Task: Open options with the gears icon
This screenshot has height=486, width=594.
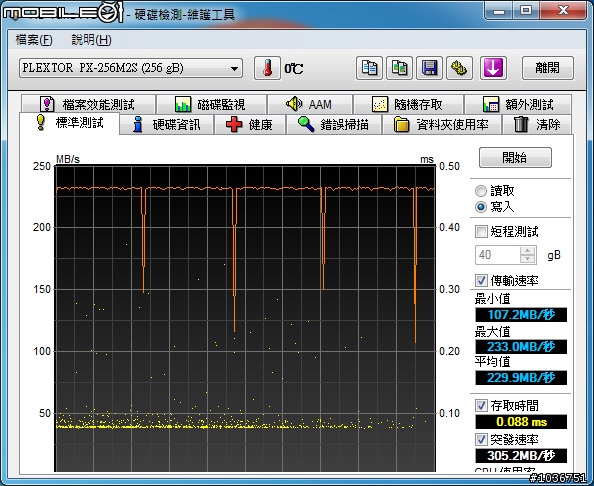Action: click(x=459, y=68)
